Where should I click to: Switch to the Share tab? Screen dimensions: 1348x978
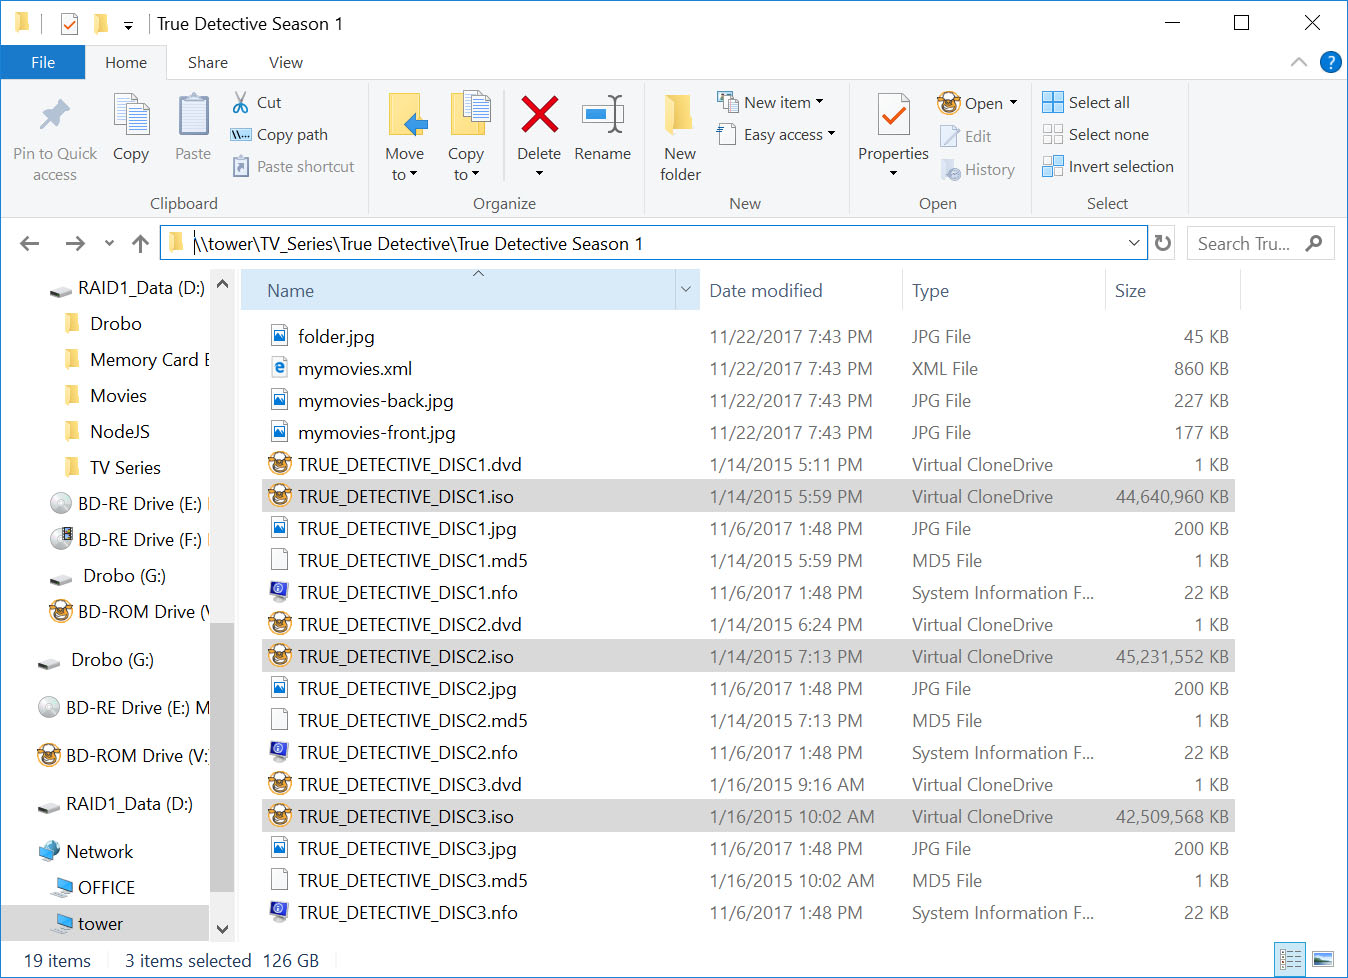[208, 62]
